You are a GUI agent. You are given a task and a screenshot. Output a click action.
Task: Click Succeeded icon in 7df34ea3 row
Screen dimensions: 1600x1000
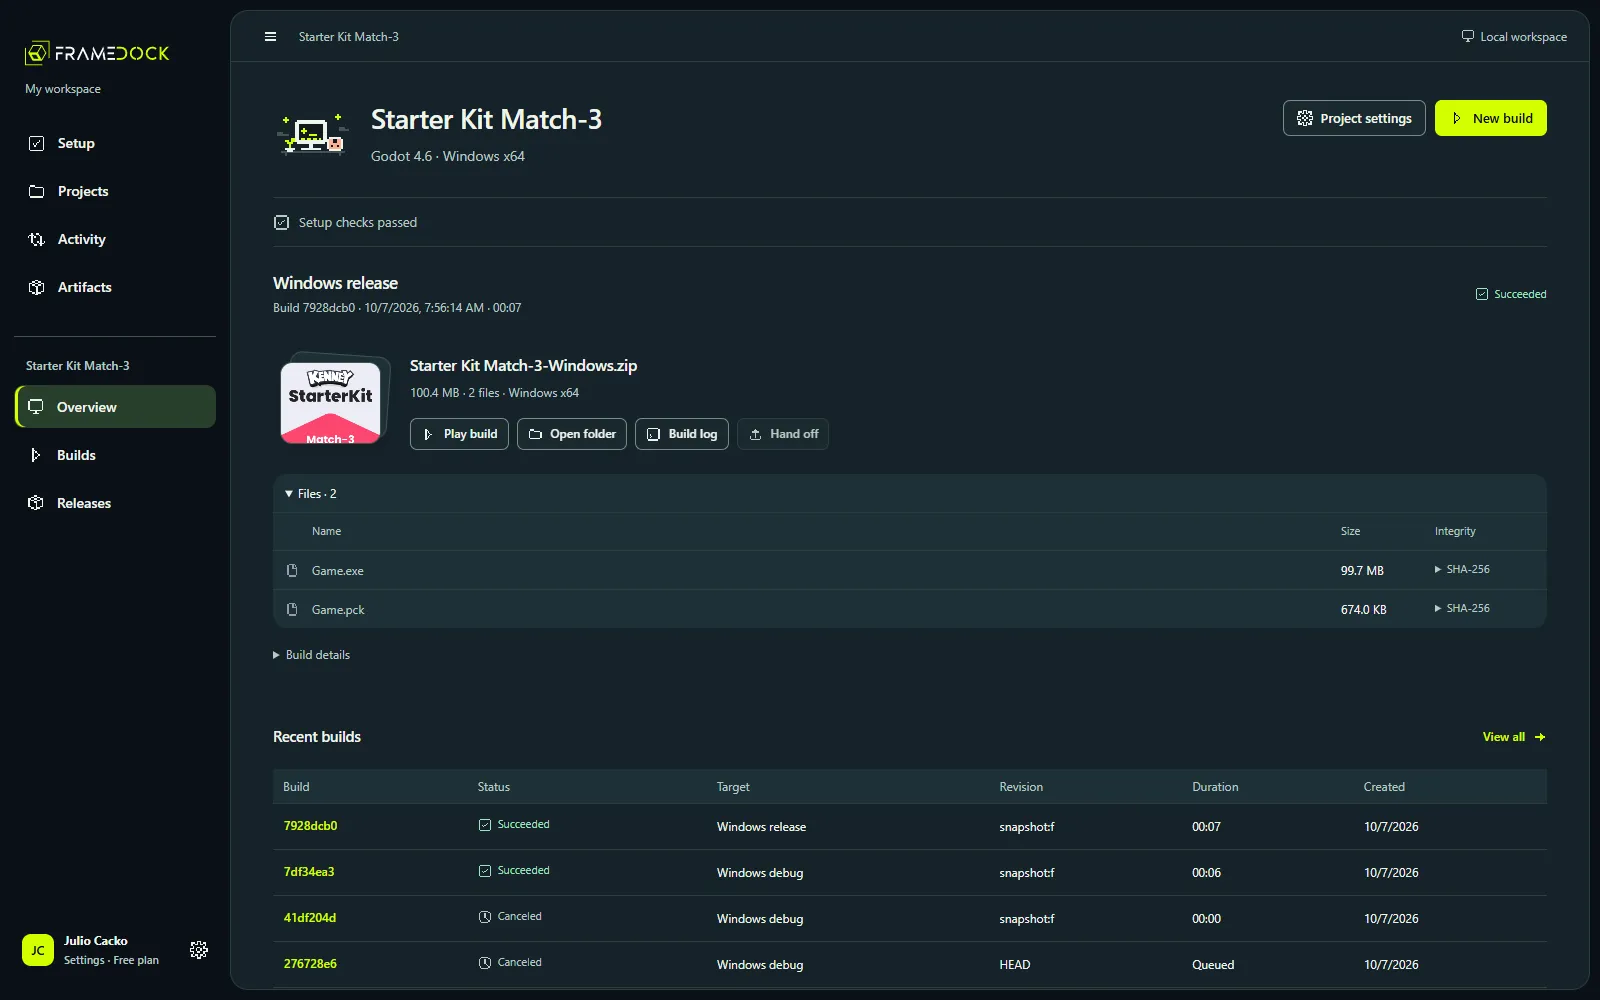[x=485, y=871]
